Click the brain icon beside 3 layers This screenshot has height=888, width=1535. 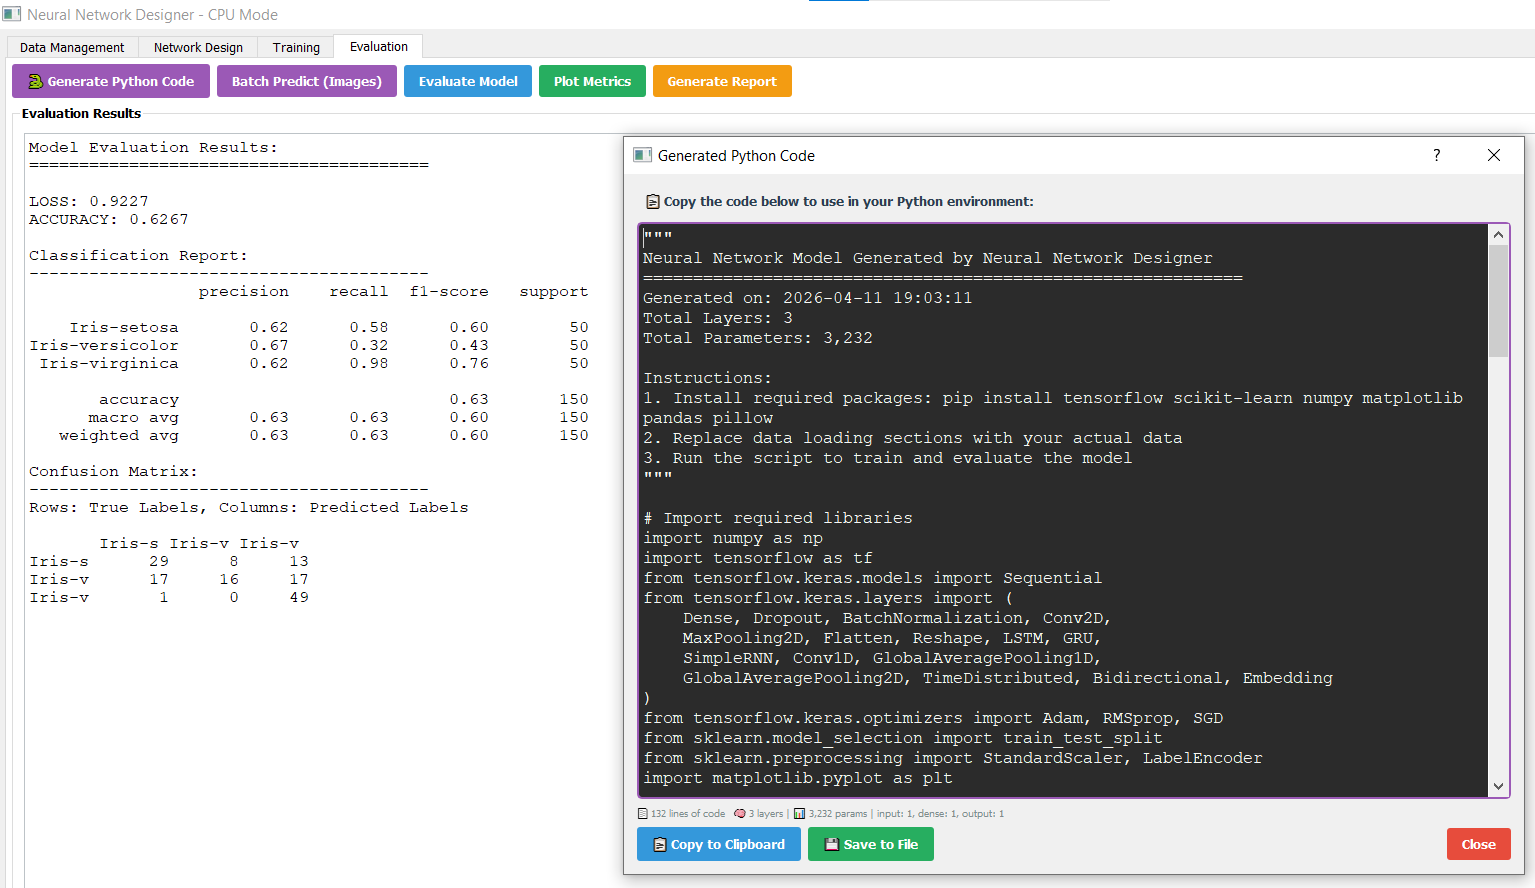pyautogui.click(x=740, y=814)
